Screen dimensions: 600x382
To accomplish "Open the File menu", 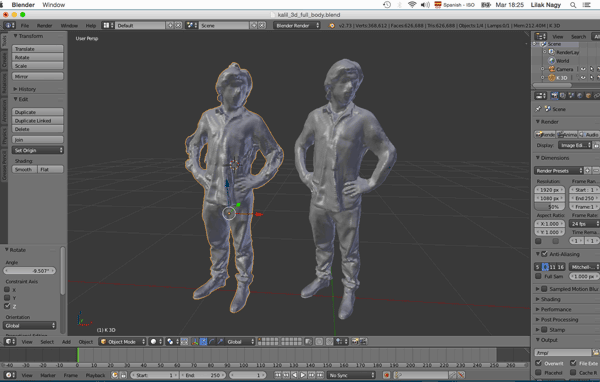I will pos(25,25).
